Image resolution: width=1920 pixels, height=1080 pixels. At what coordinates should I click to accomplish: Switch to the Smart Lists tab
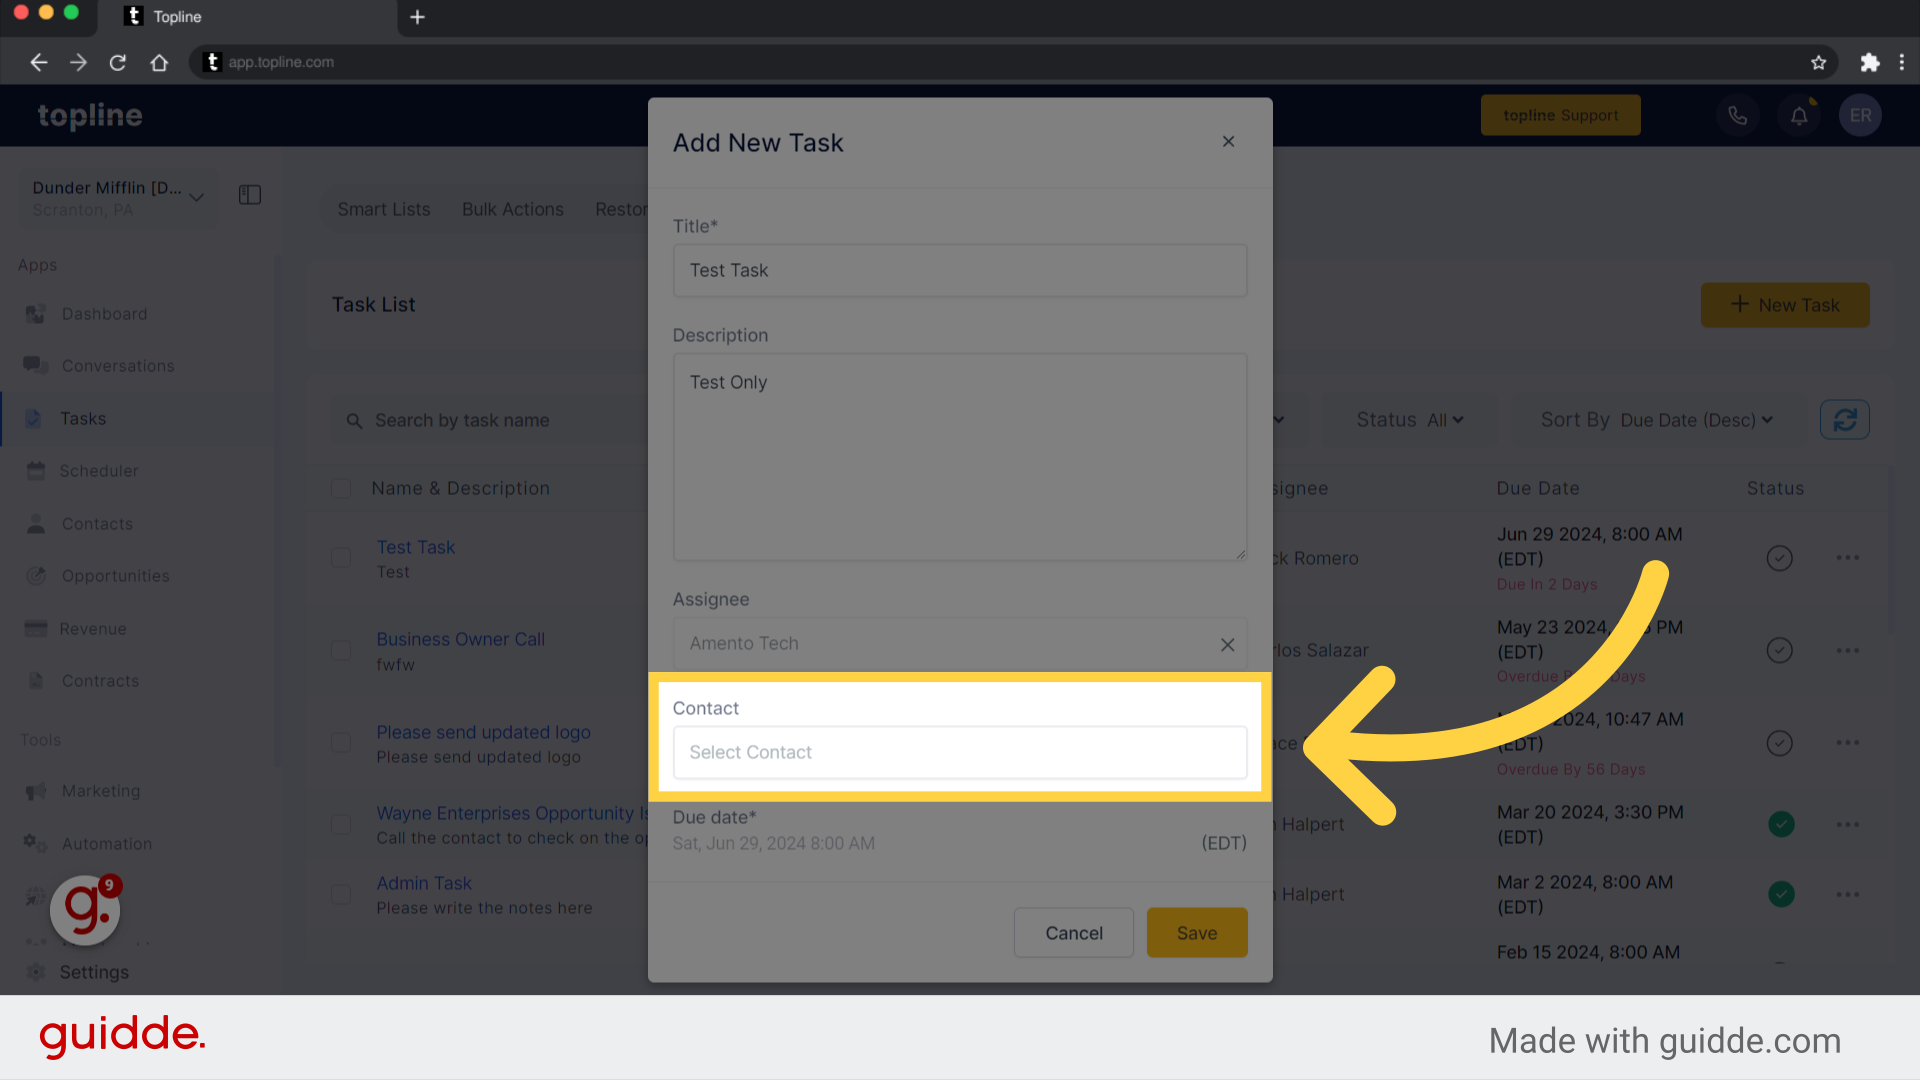(x=384, y=209)
